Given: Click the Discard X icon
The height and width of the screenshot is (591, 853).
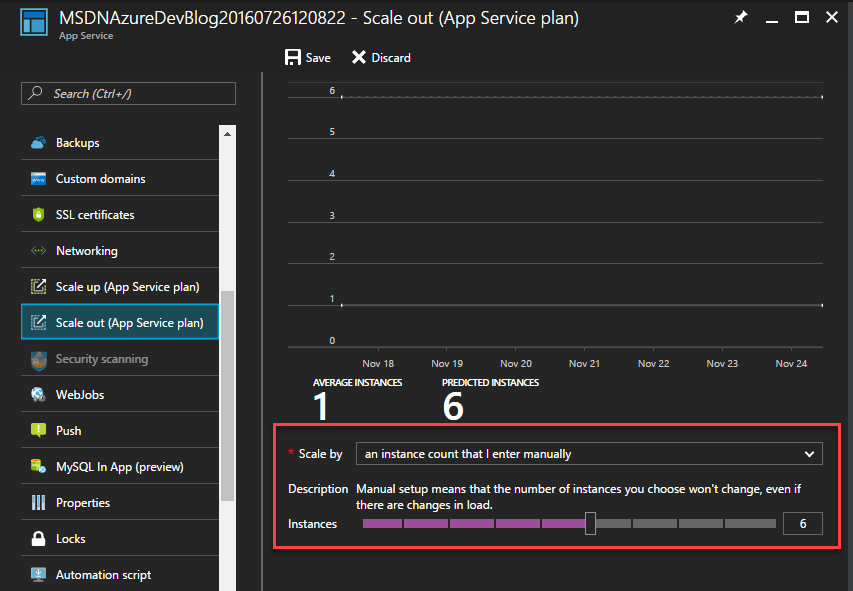Looking at the screenshot, I should 358,57.
